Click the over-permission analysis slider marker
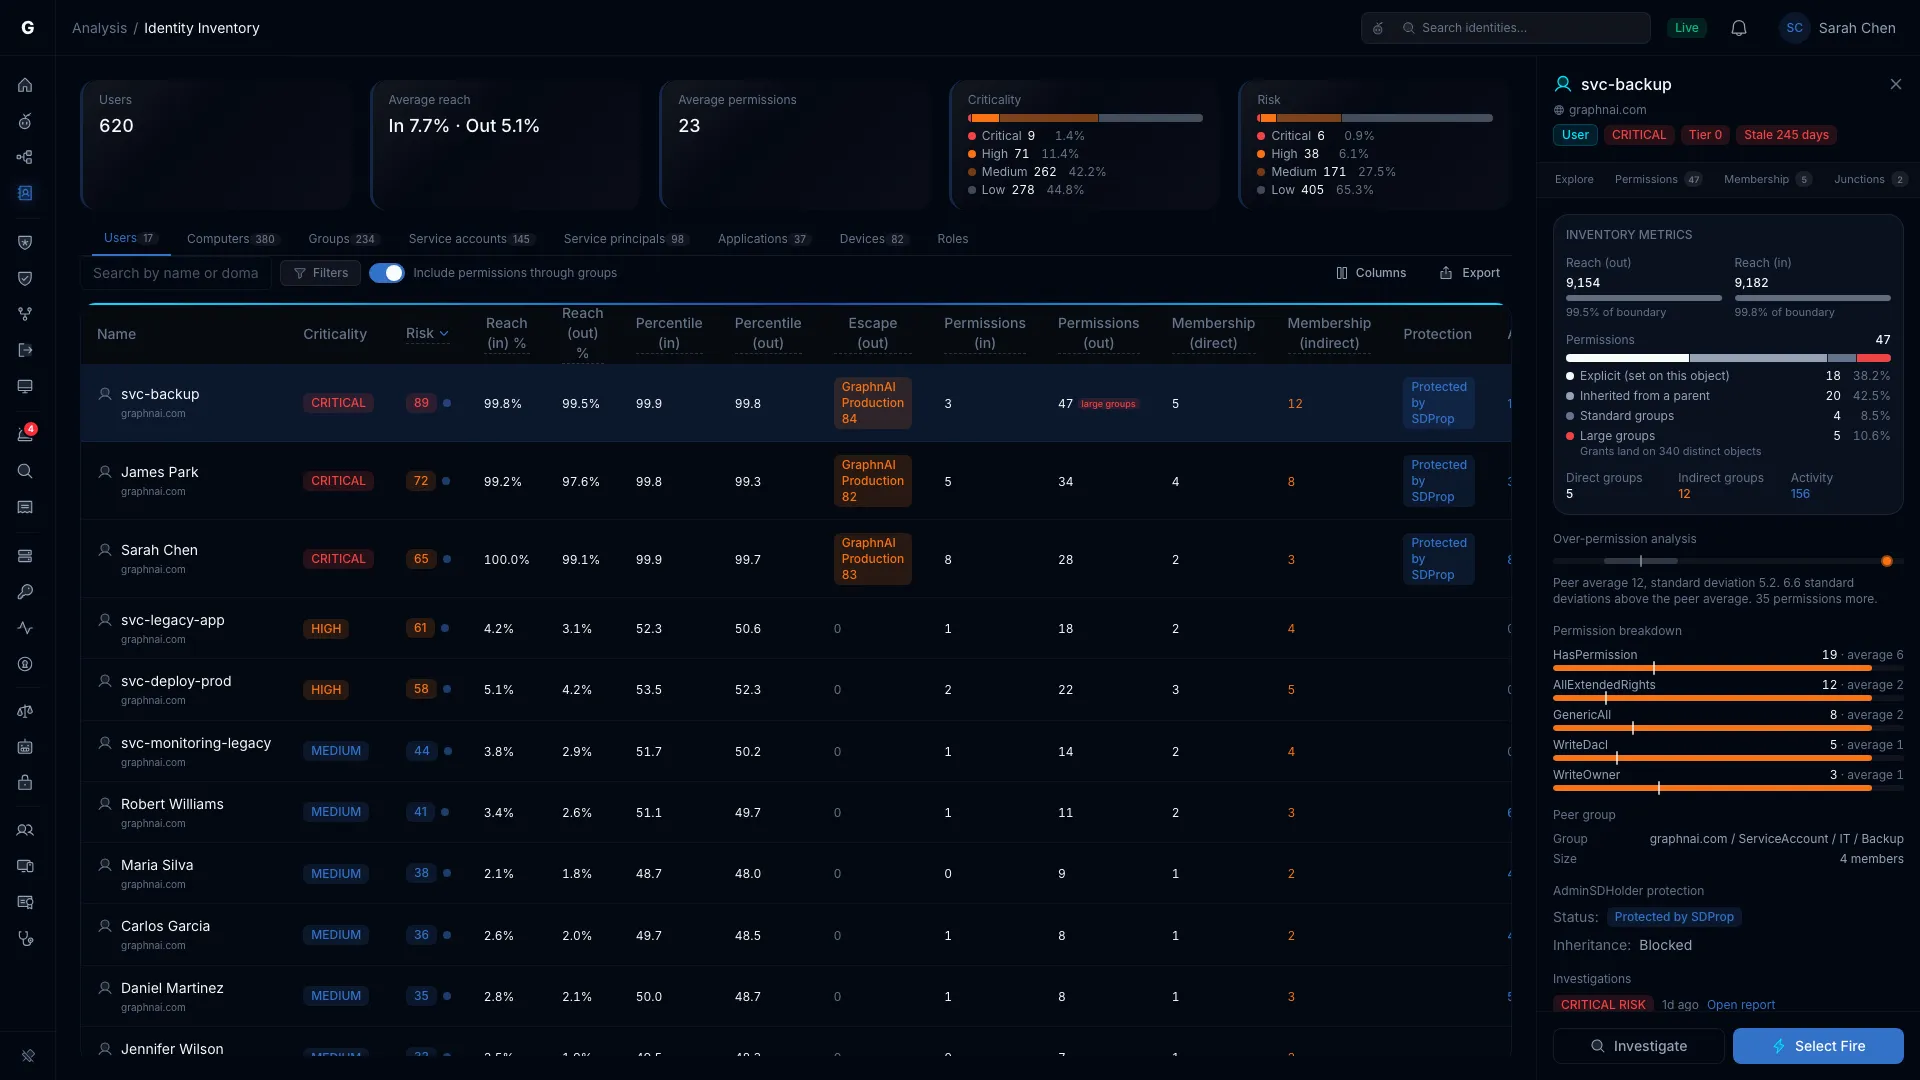The width and height of the screenshot is (1920, 1080). tap(1887, 561)
